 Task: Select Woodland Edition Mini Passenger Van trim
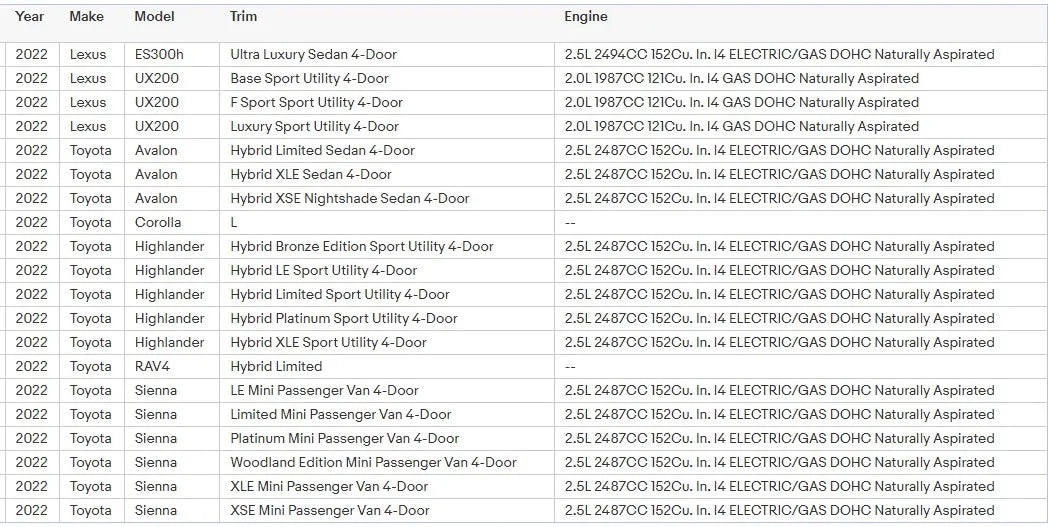[x=373, y=462]
